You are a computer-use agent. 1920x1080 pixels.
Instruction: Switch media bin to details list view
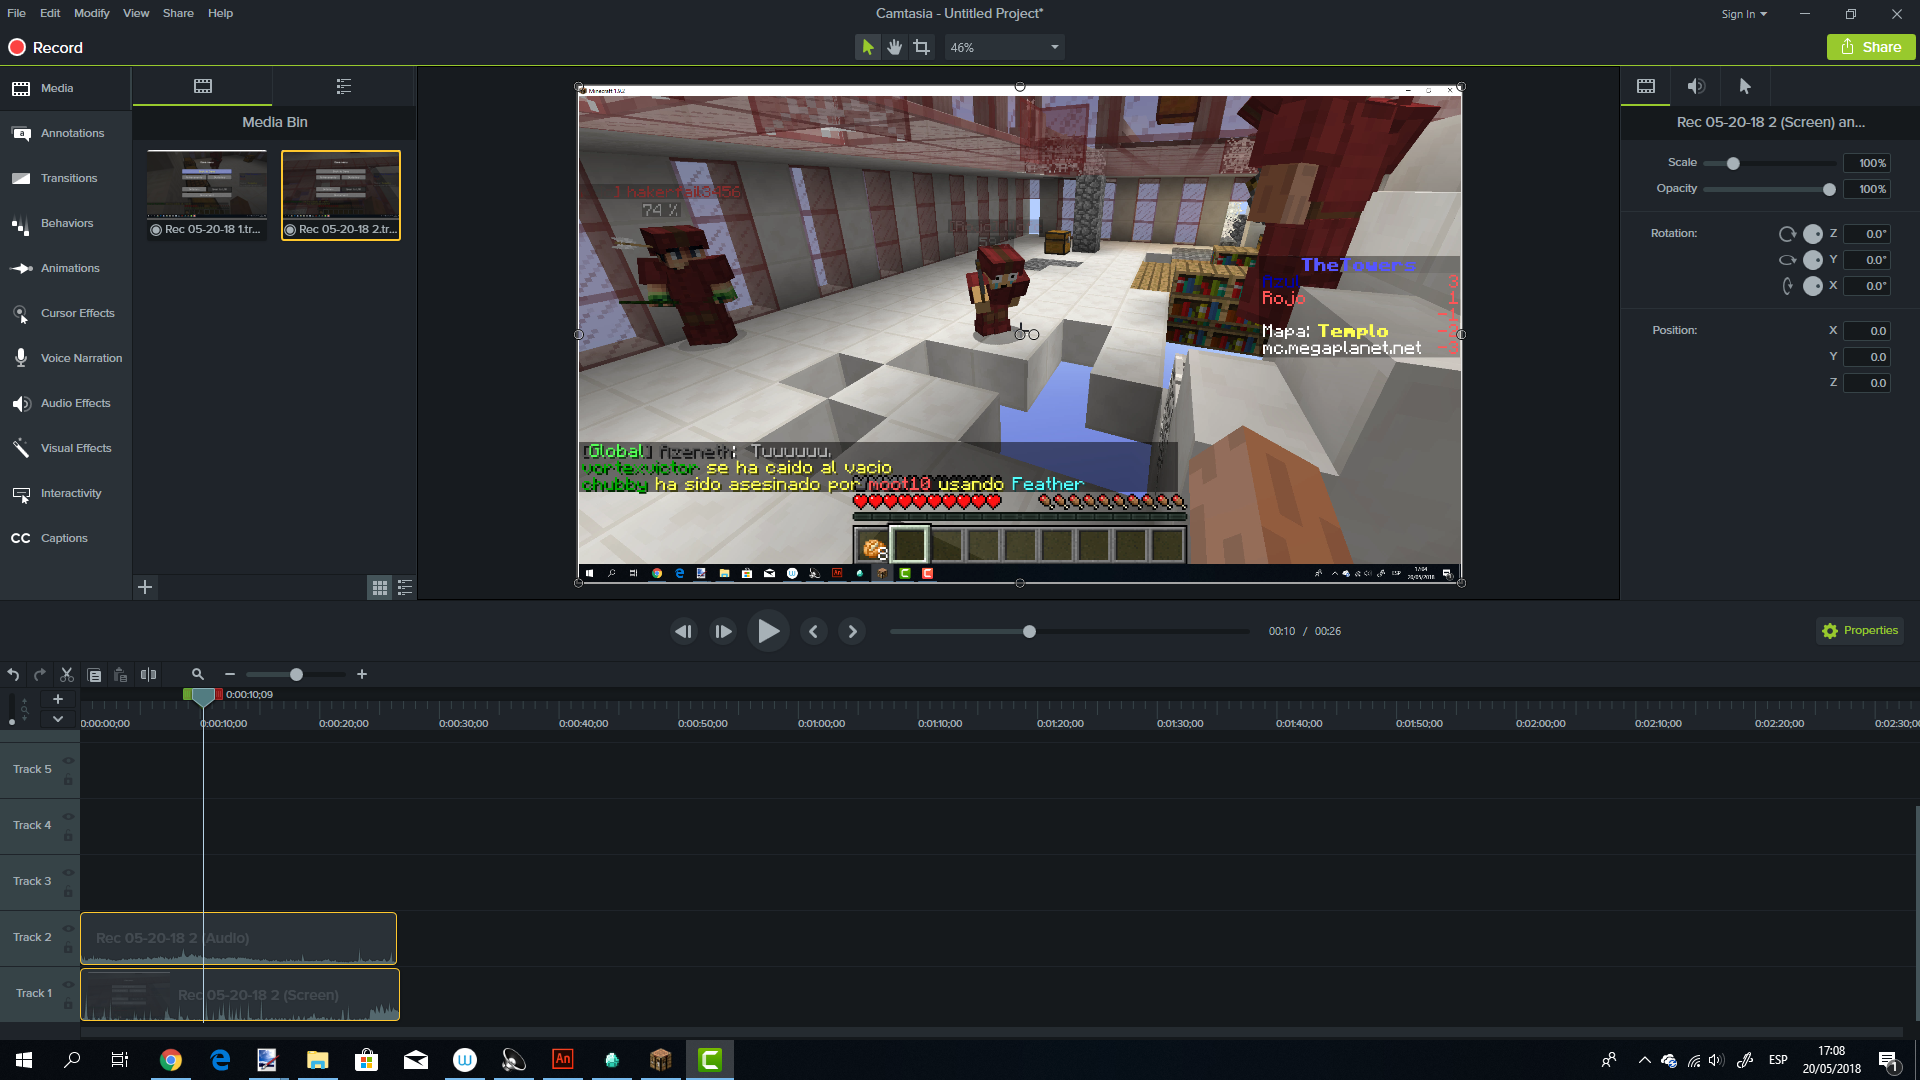pos(405,588)
